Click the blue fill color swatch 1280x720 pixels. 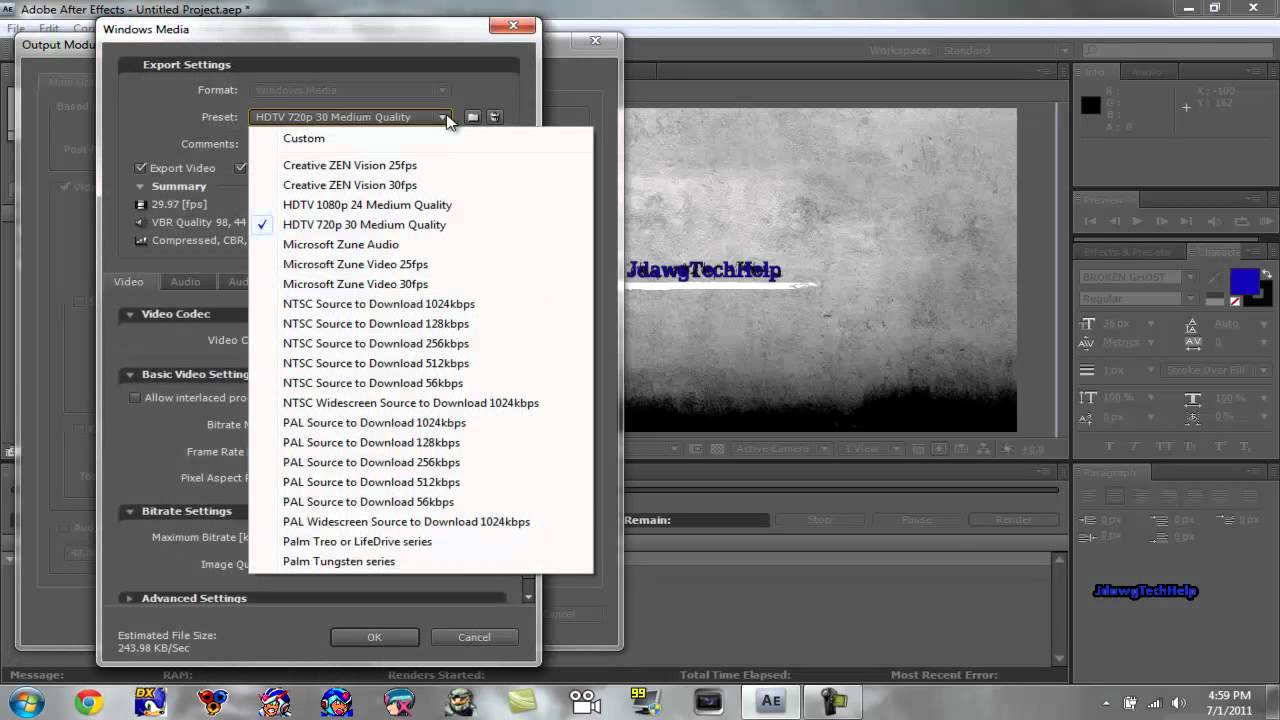(x=1244, y=282)
